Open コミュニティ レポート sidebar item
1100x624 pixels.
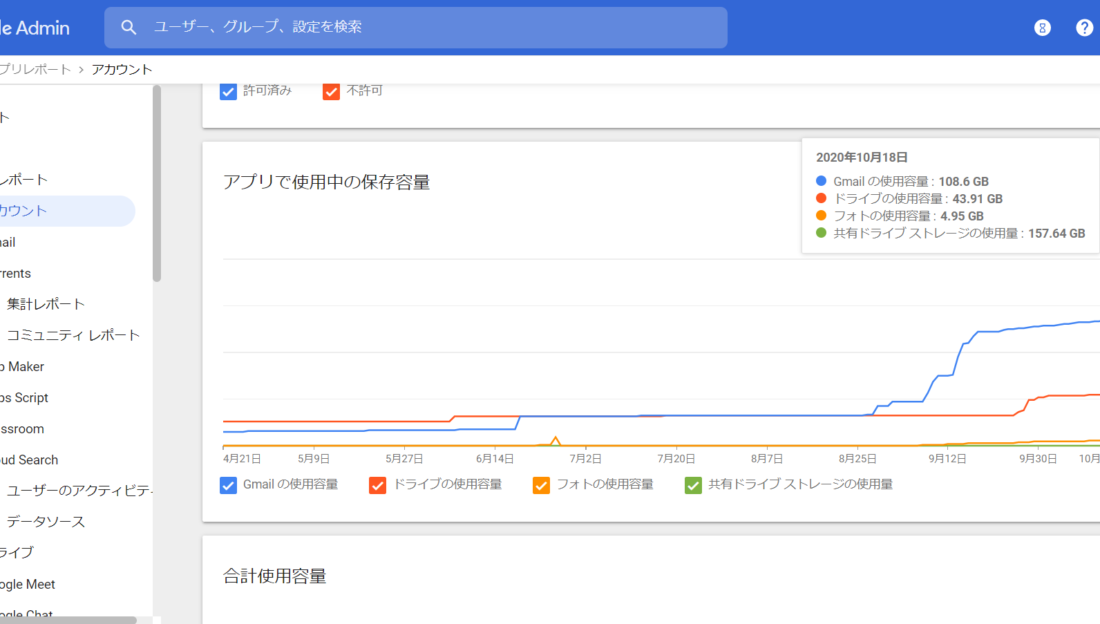73,335
